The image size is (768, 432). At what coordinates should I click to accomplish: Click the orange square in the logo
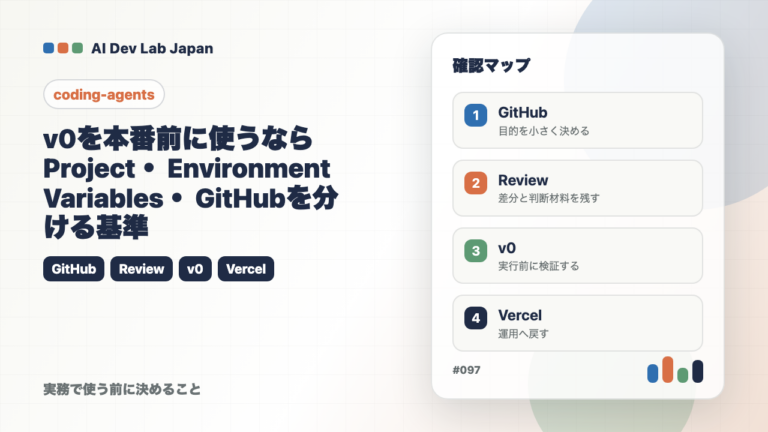(x=63, y=48)
